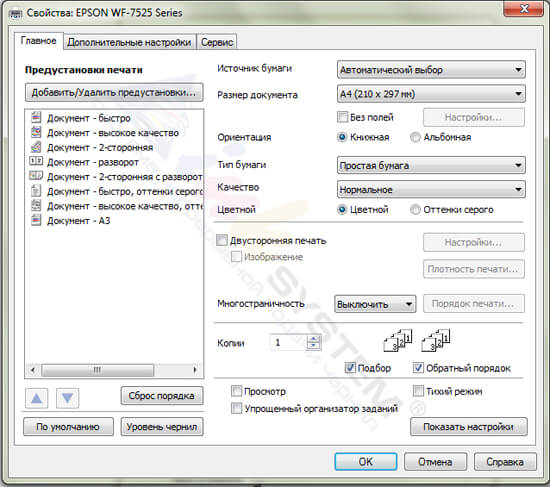
Task: Select 'Документ - A3' preset text
Action: click(79, 221)
